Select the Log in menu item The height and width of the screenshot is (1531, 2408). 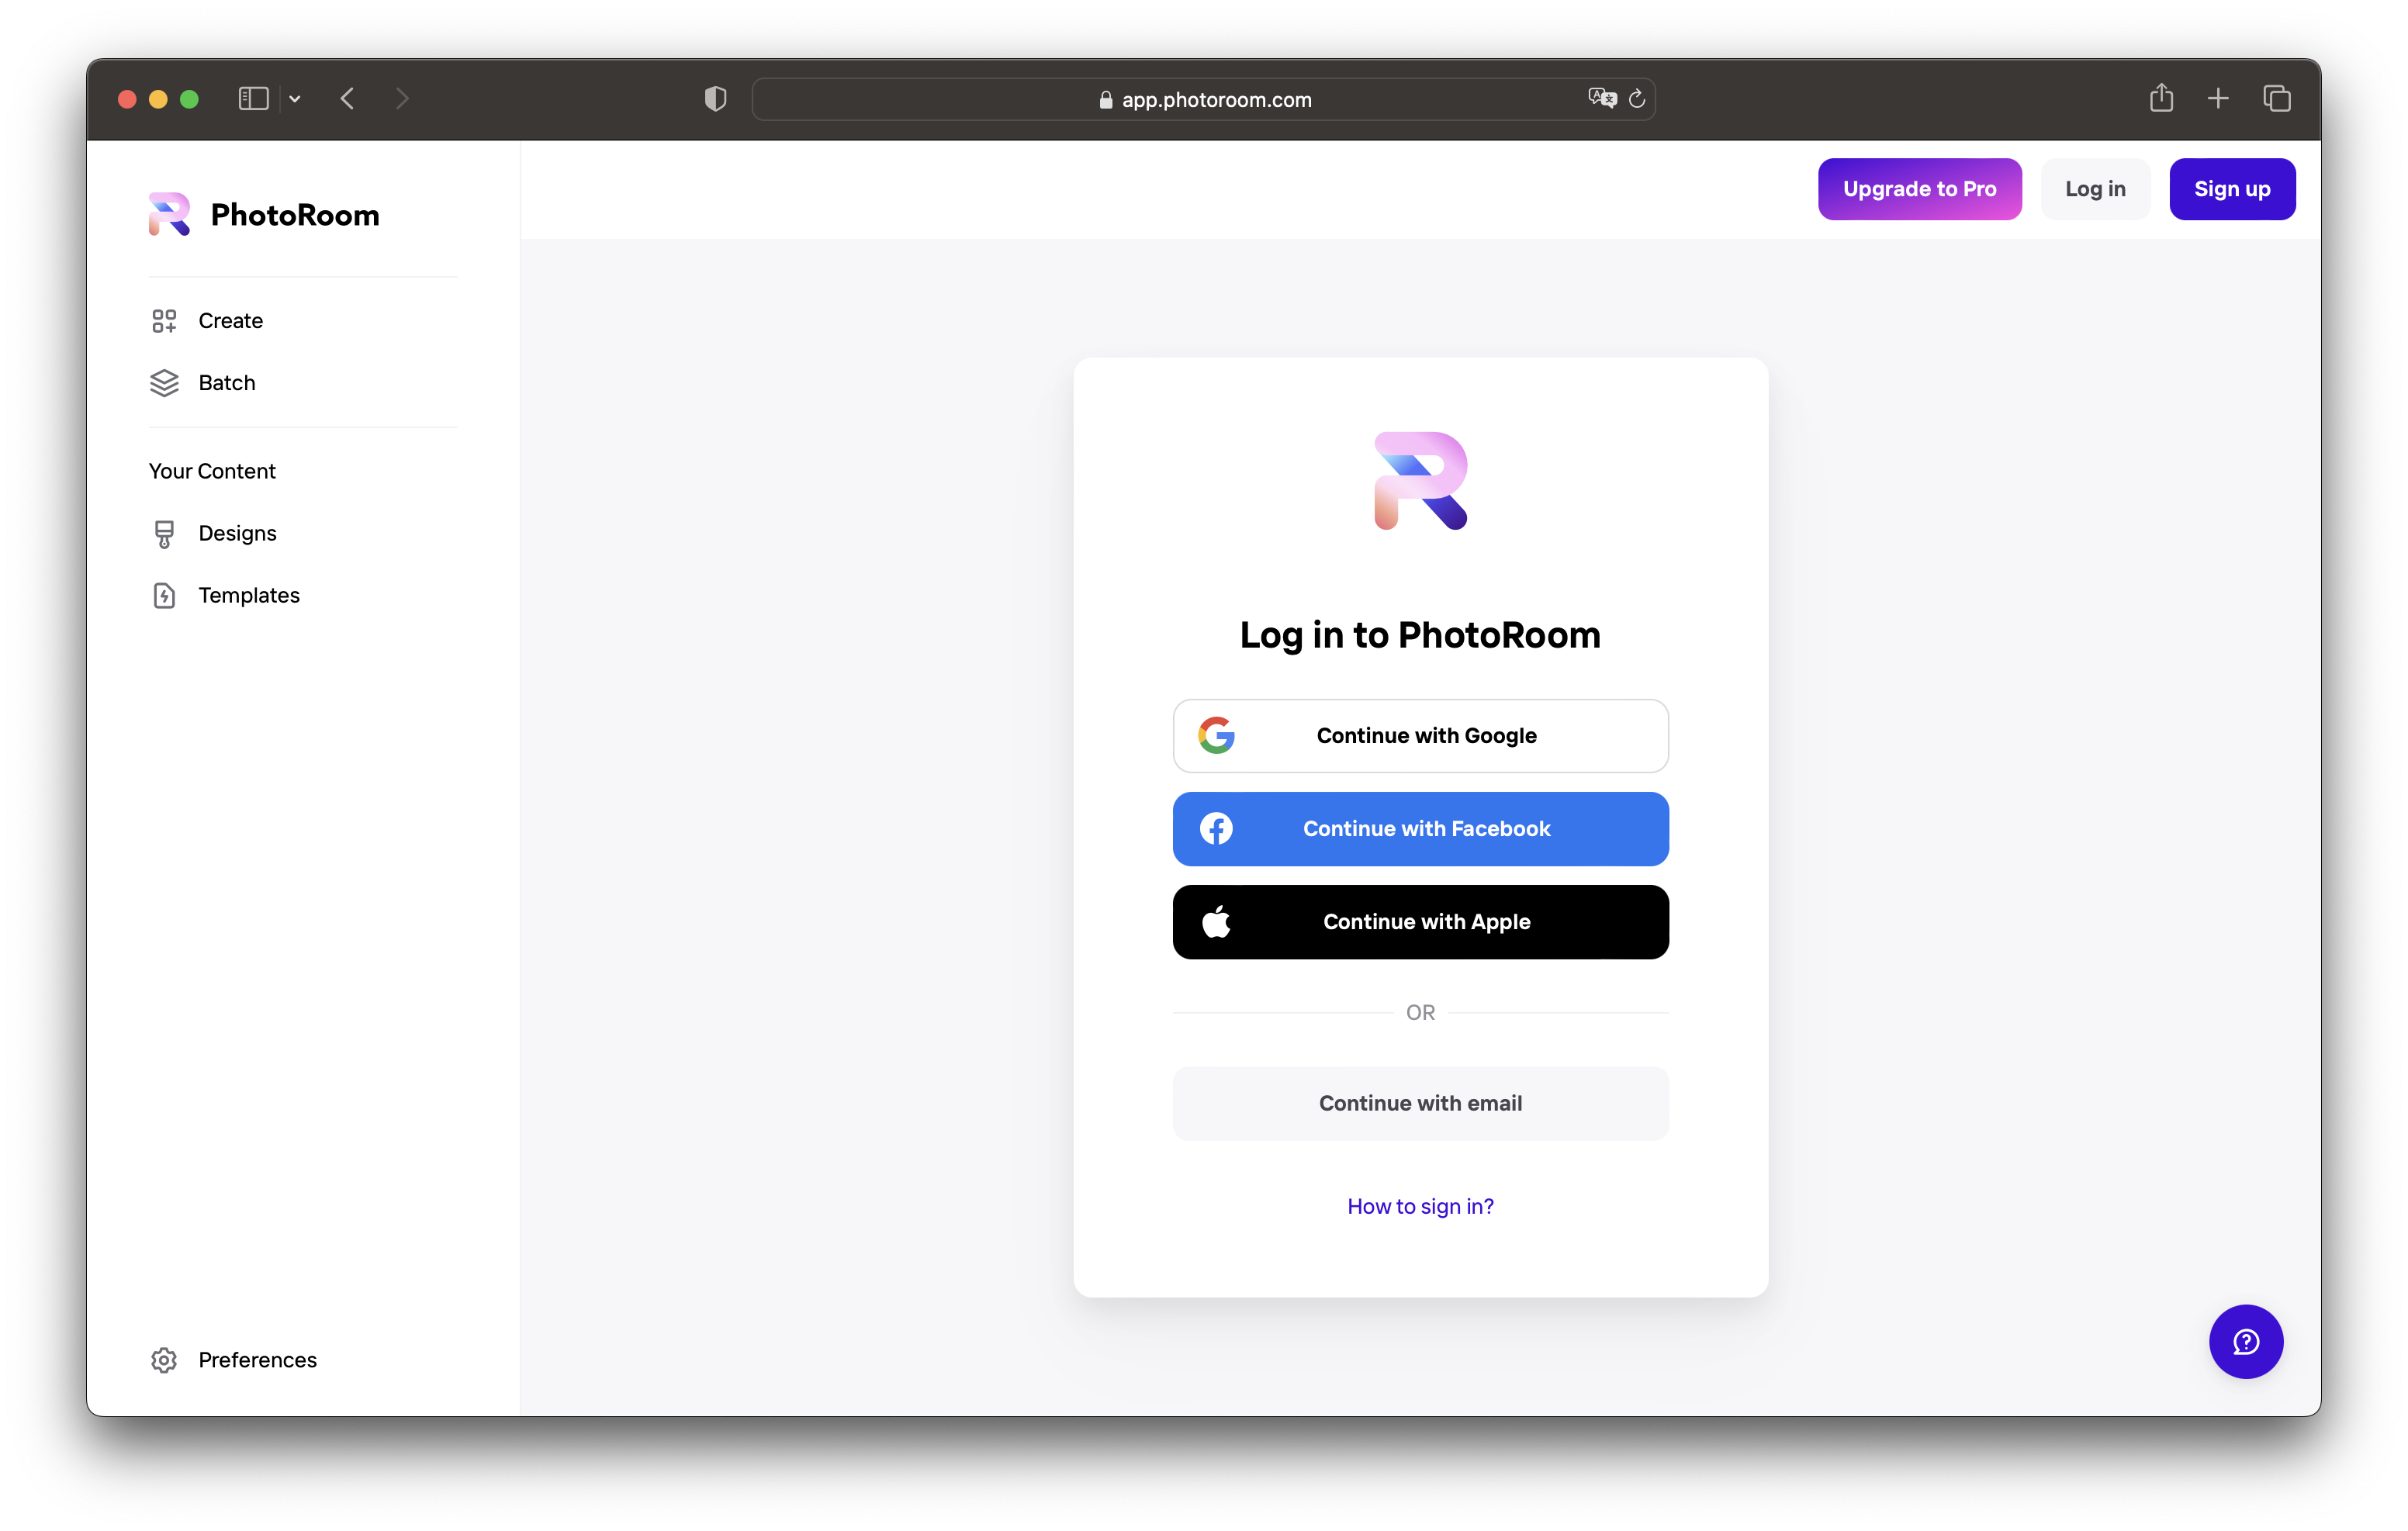click(2094, 189)
